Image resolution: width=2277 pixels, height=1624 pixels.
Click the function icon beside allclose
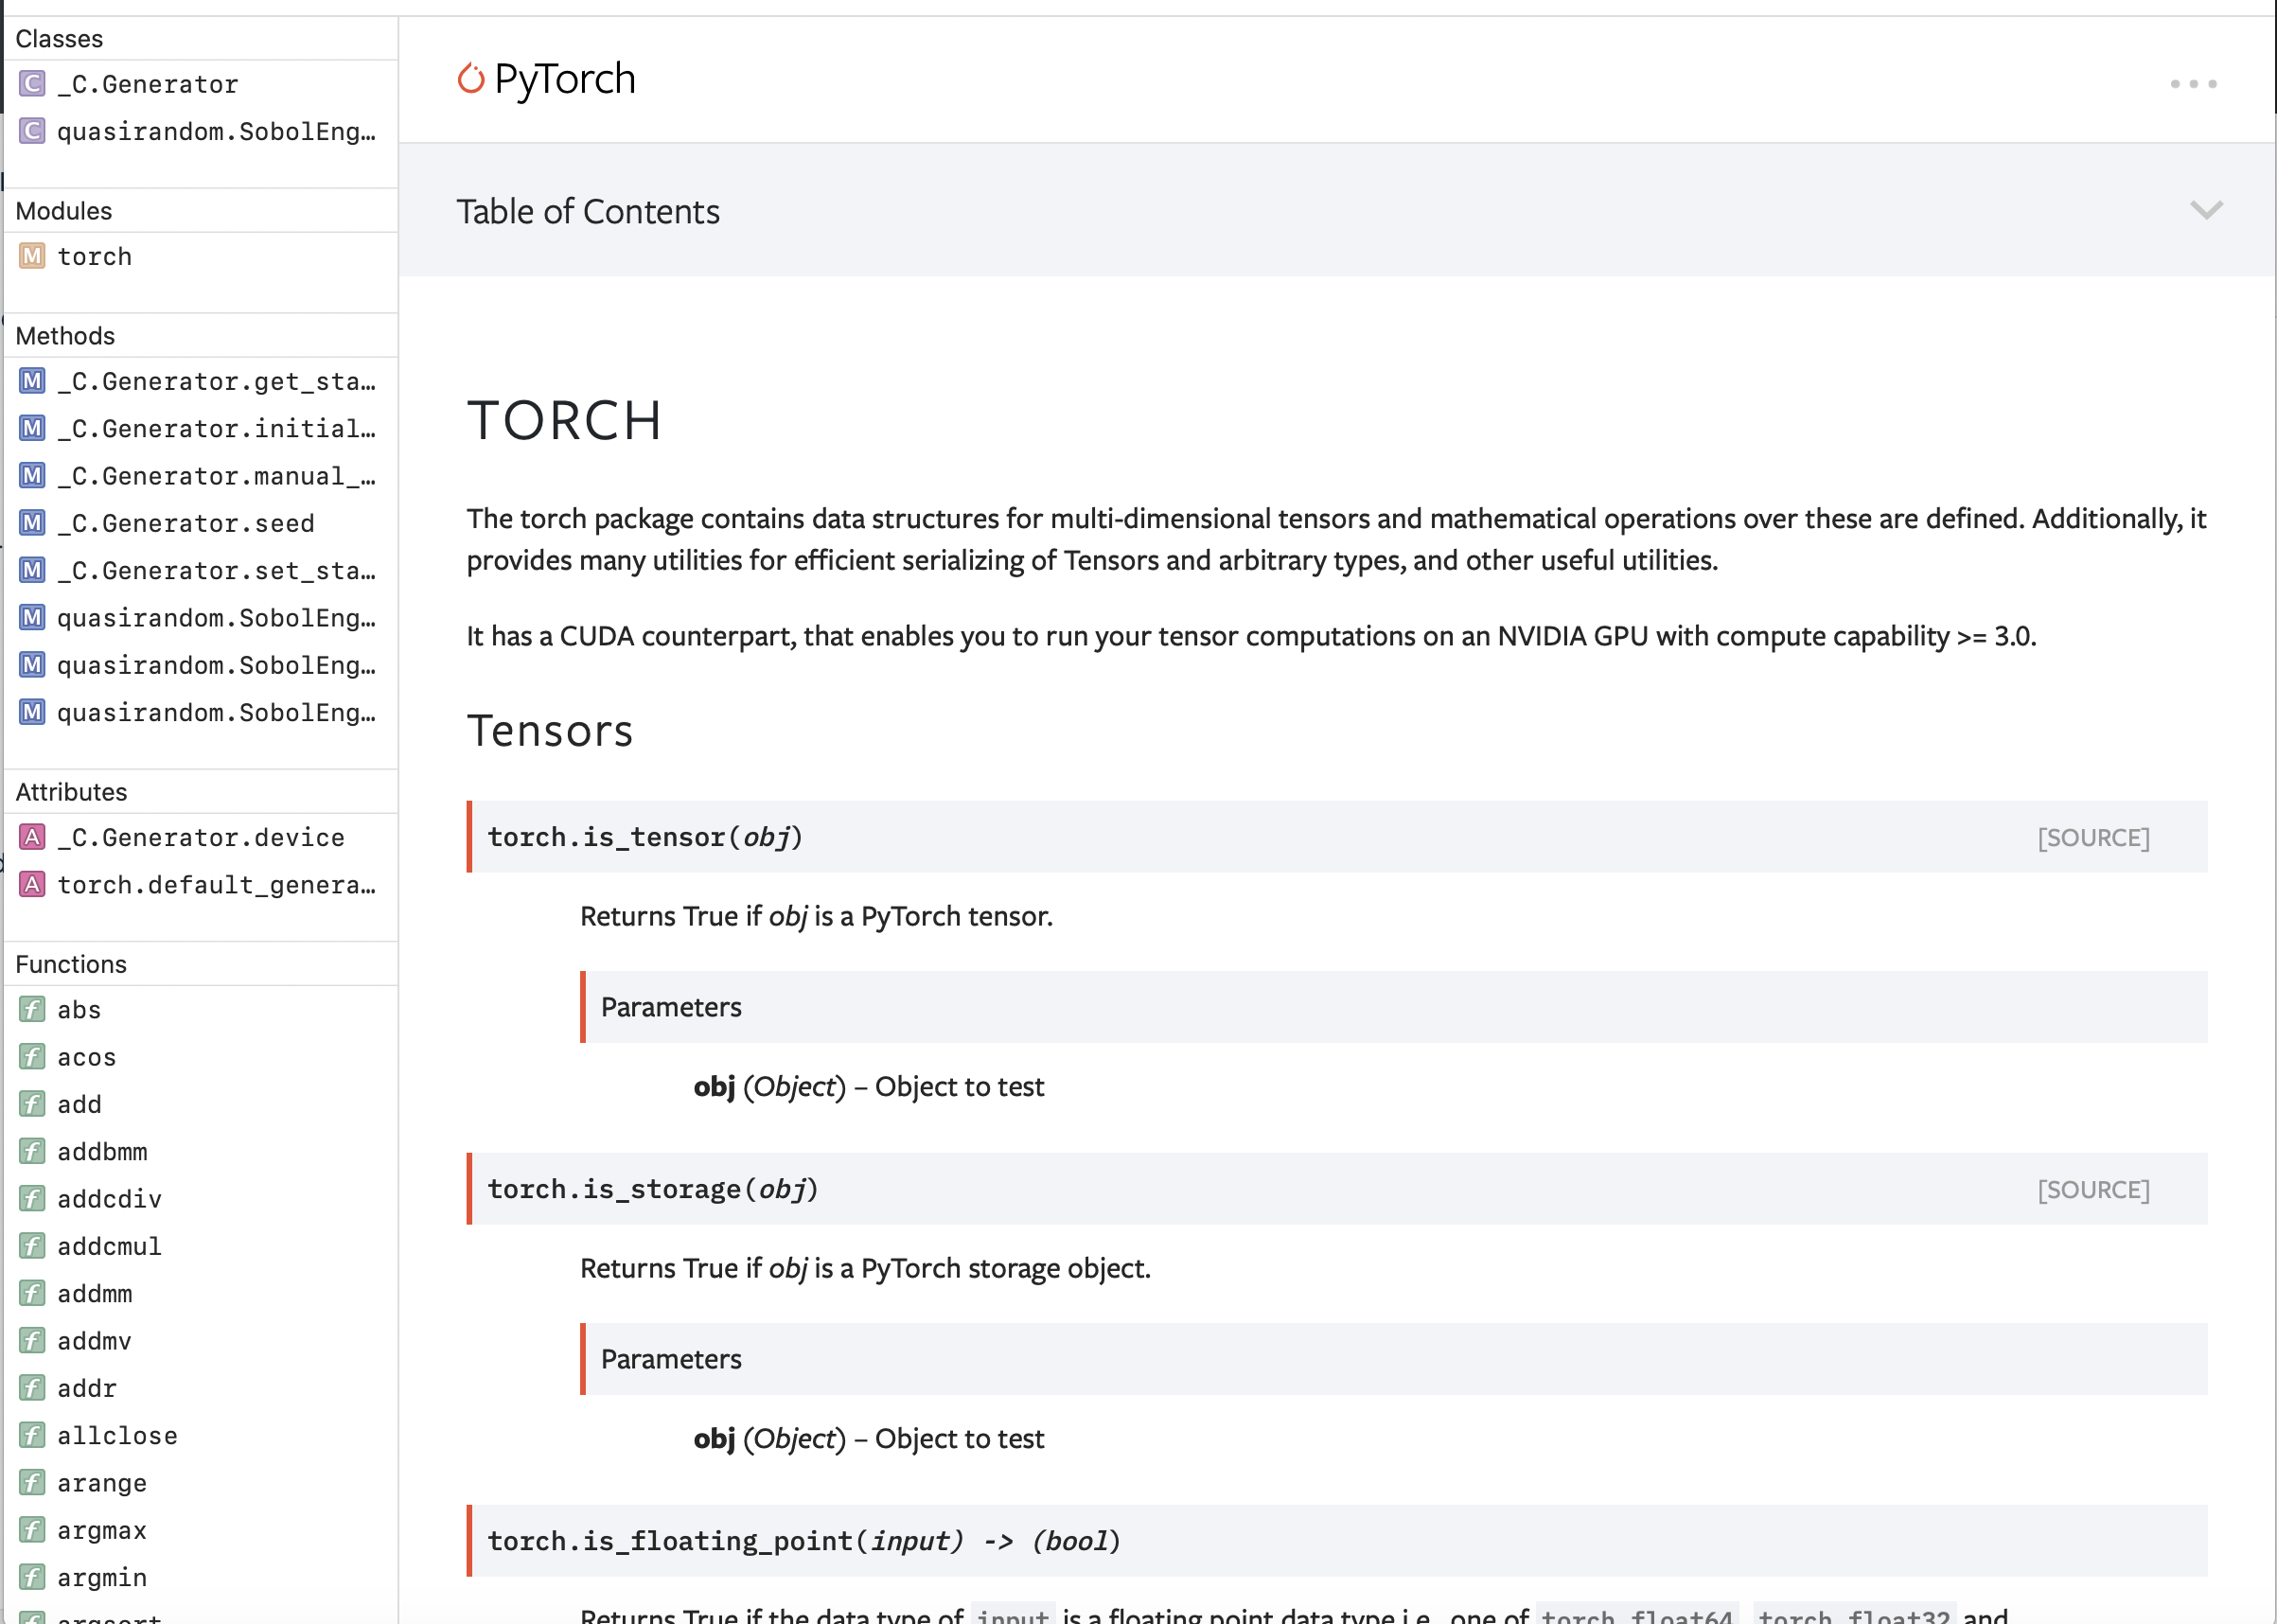tap(31, 1435)
